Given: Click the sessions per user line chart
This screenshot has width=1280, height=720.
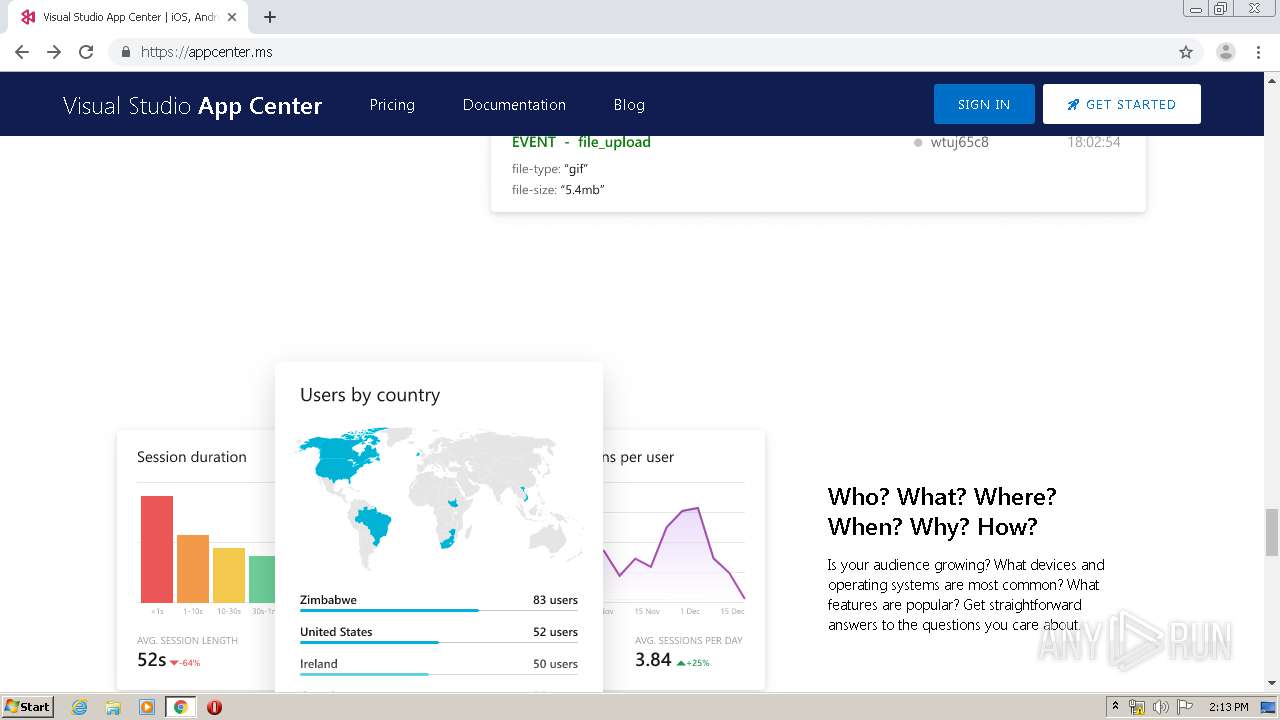Looking at the screenshot, I should (674, 552).
